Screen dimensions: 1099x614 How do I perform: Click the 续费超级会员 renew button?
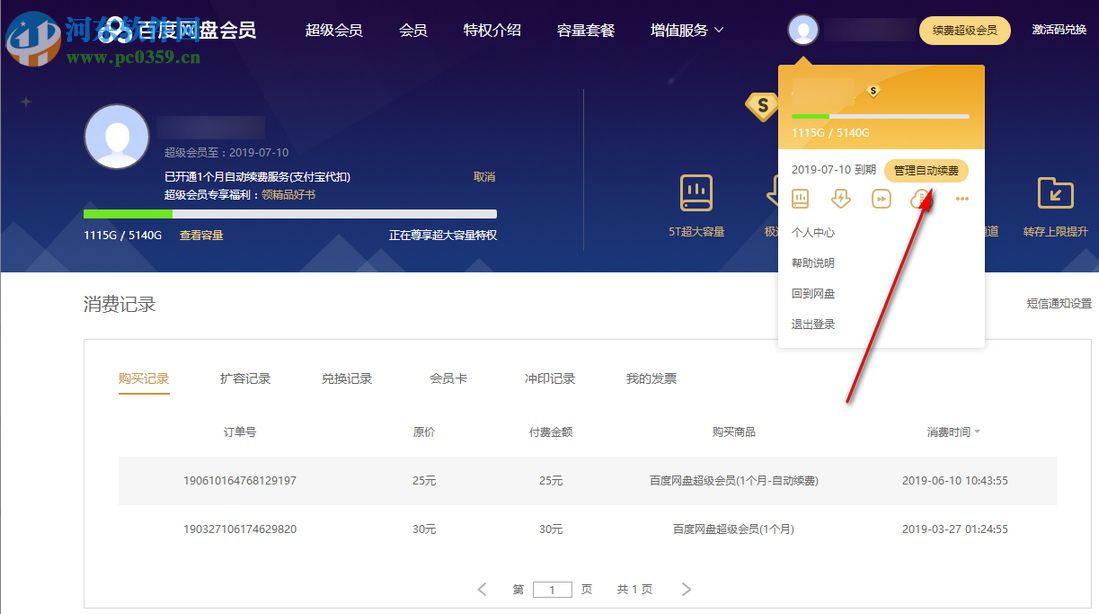(964, 30)
